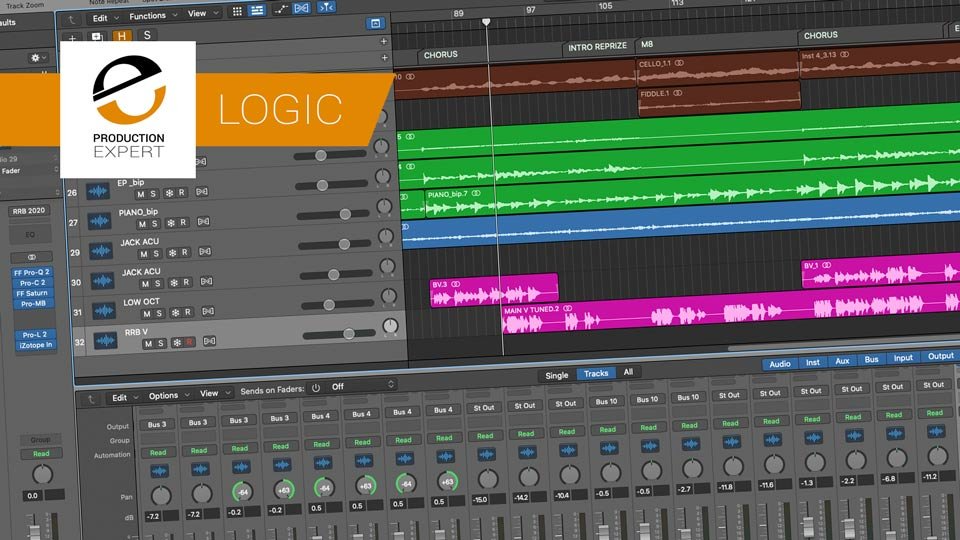Open the Pro-L 2 plug-in slot
Image resolution: width=960 pixels, height=540 pixels.
[35, 335]
